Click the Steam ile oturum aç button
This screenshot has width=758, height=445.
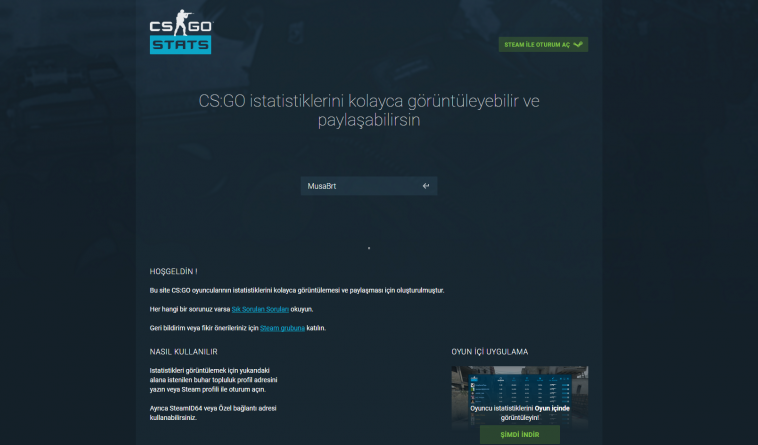tap(543, 44)
